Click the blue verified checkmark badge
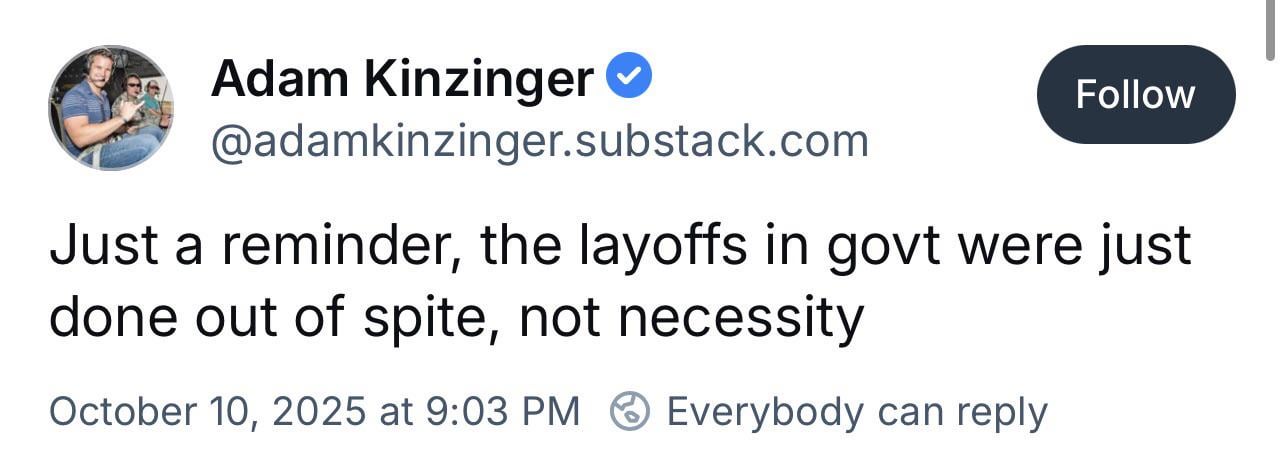This screenshot has width=1283, height=466. pyautogui.click(x=630, y=77)
